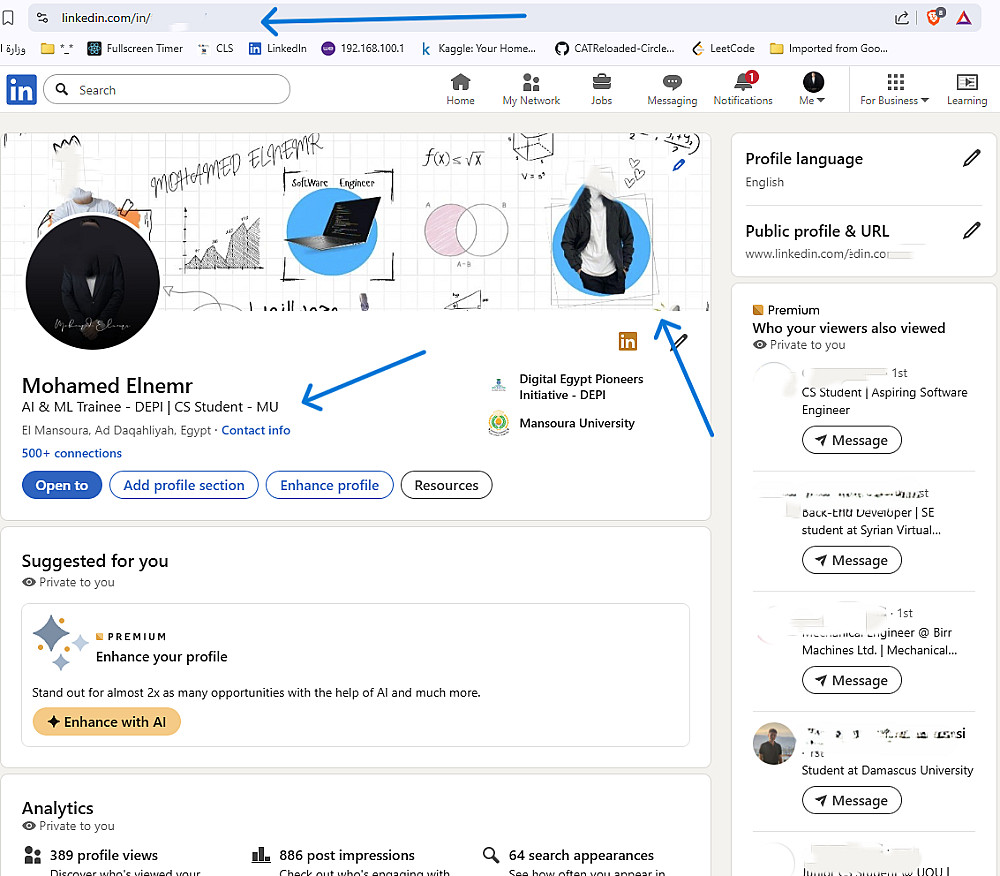This screenshot has height=876, width=1000.
Task: Open the LeetCode bookmark
Action: (x=723, y=48)
